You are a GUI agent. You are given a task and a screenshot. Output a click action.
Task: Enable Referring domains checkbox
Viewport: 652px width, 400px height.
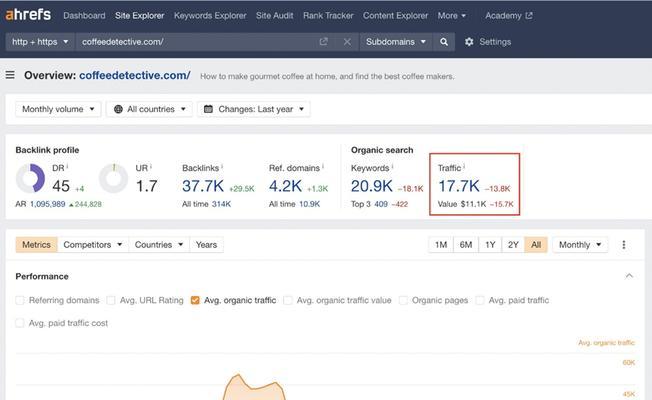pyautogui.click(x=20, y=300)
